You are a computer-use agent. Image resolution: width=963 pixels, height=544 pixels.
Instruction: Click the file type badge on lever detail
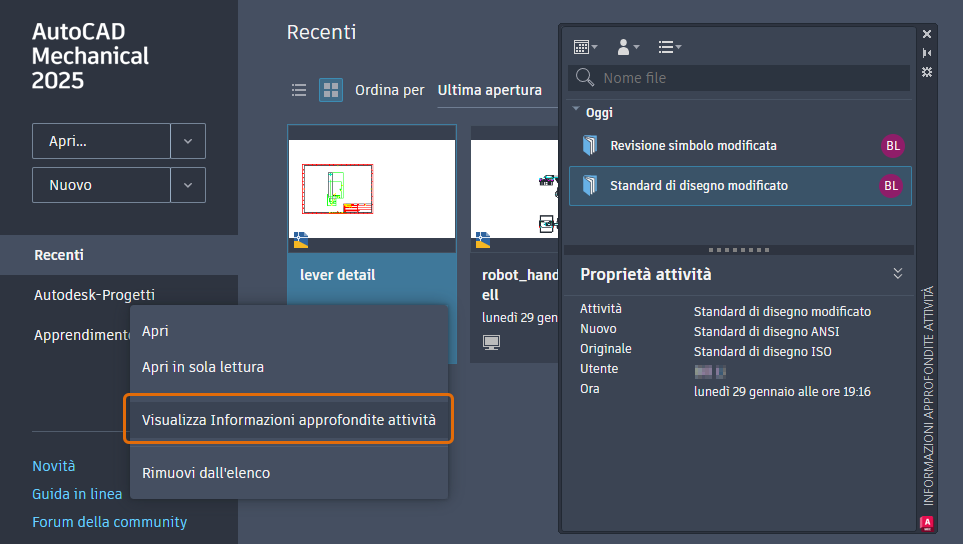300,239
